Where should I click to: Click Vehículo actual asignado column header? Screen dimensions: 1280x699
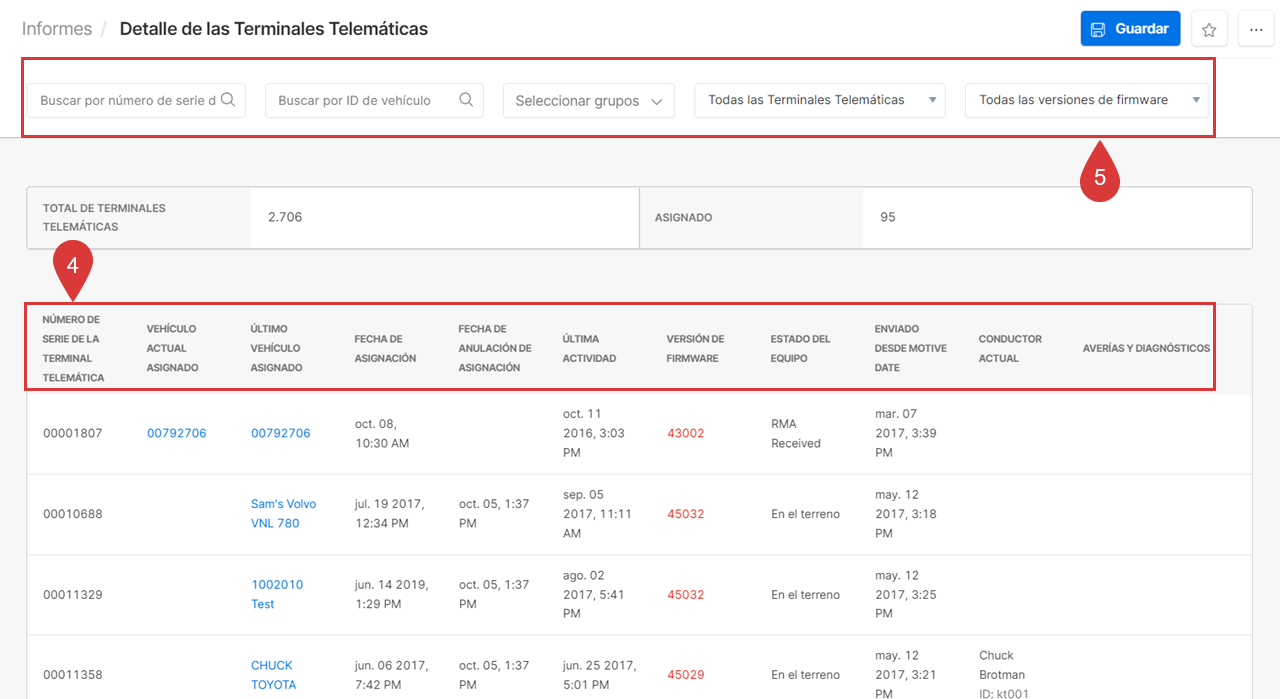(173, 348)
